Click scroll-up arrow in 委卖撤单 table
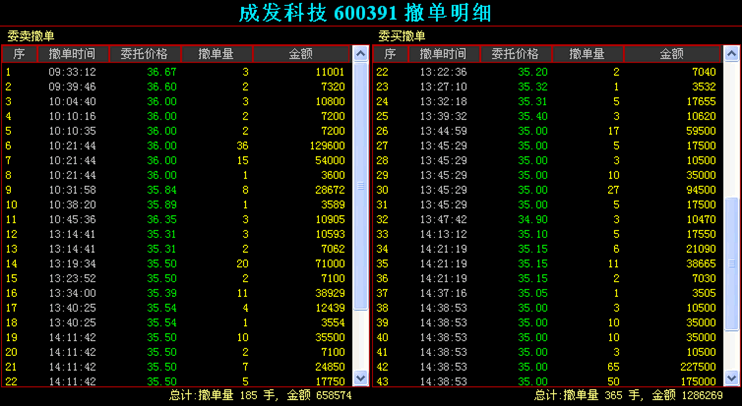742x408 pixels. pyautogui.click(x=361, y=53)
